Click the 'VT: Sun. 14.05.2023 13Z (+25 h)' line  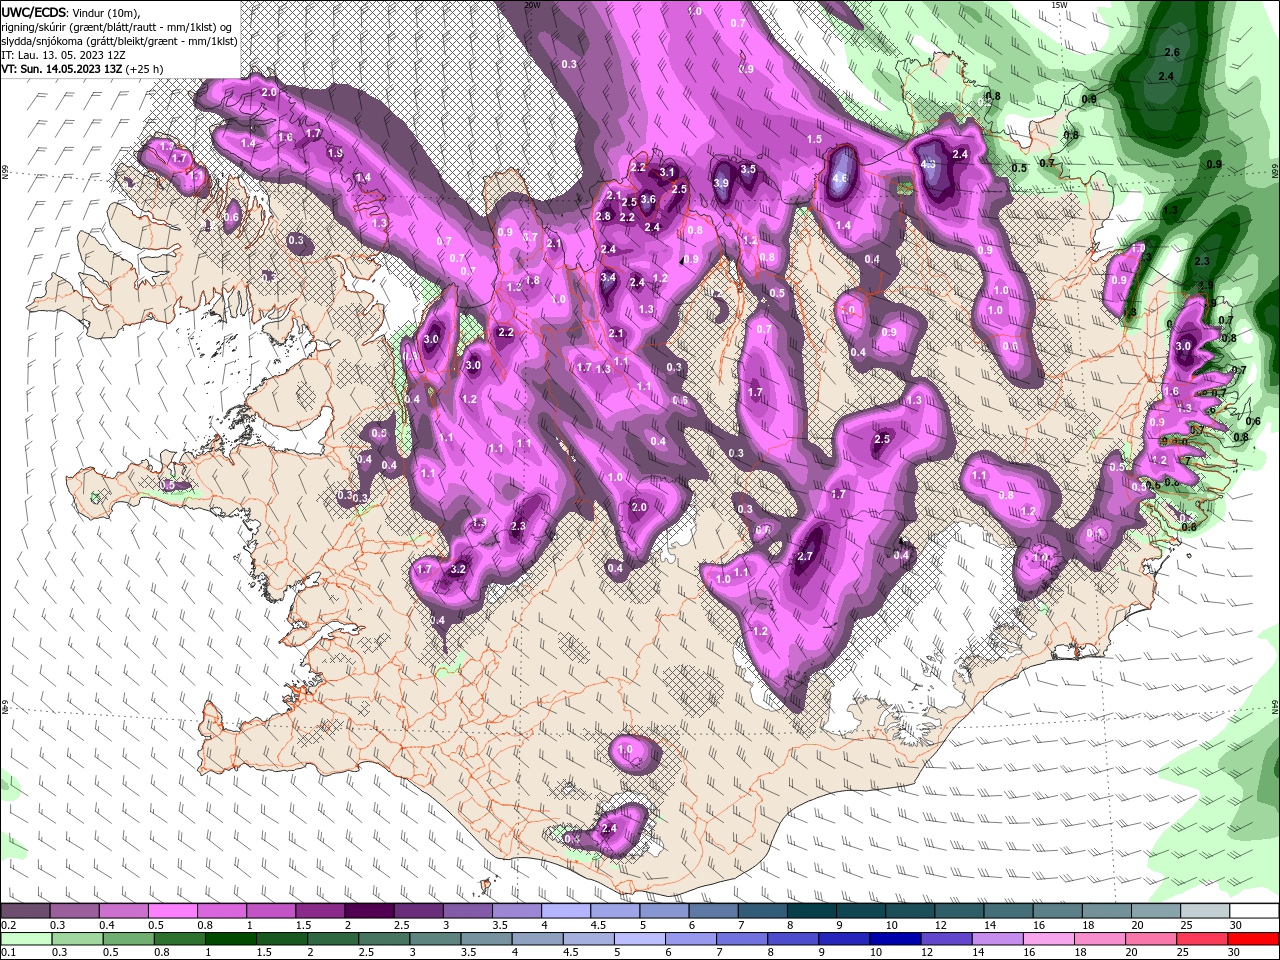[82, 69]
